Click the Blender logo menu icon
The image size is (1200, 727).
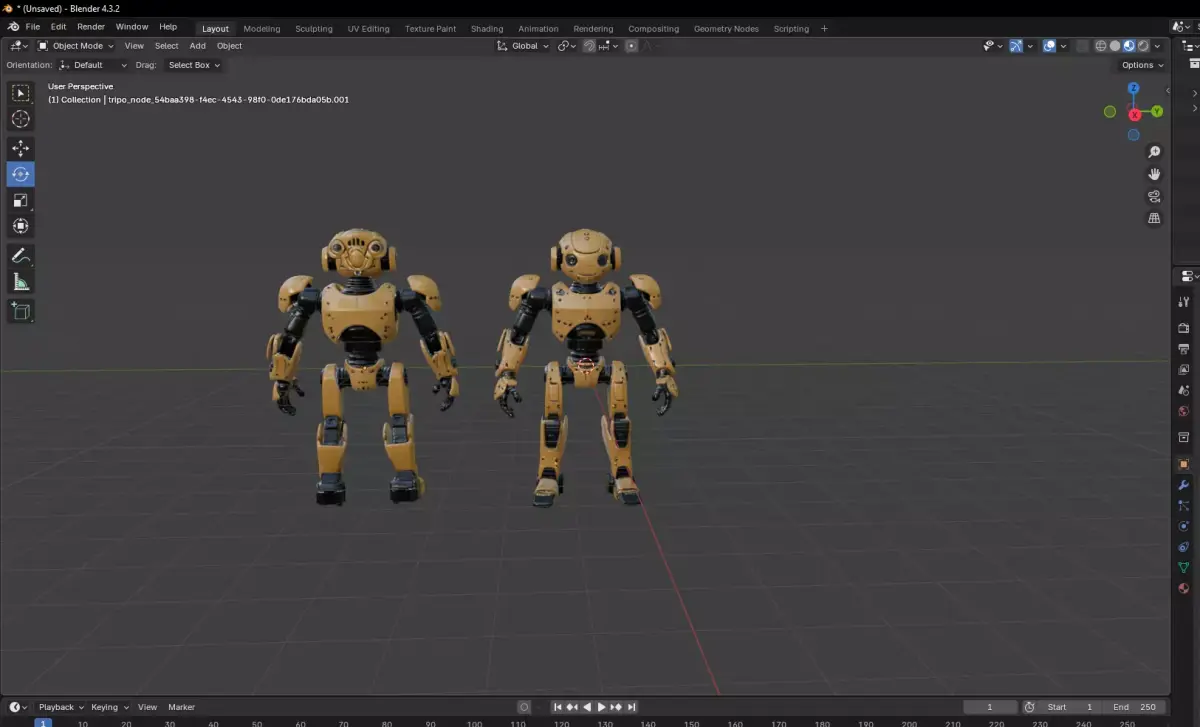13,27
